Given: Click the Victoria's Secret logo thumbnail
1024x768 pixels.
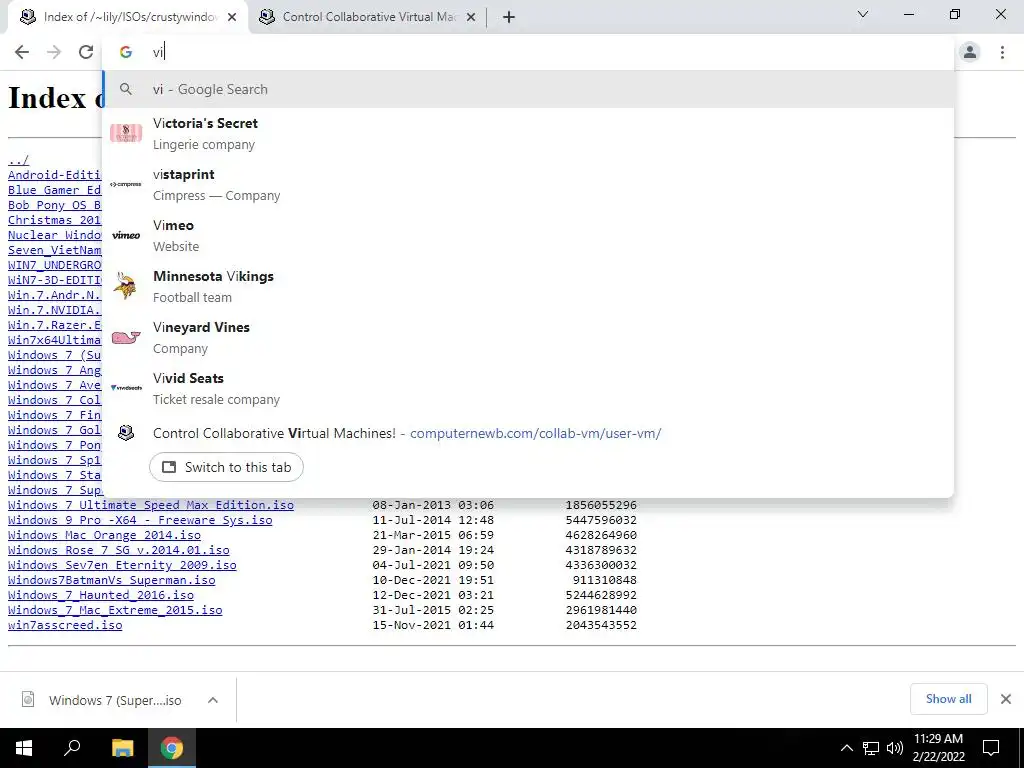Looking at the screenshot, I should pos(126,133).
